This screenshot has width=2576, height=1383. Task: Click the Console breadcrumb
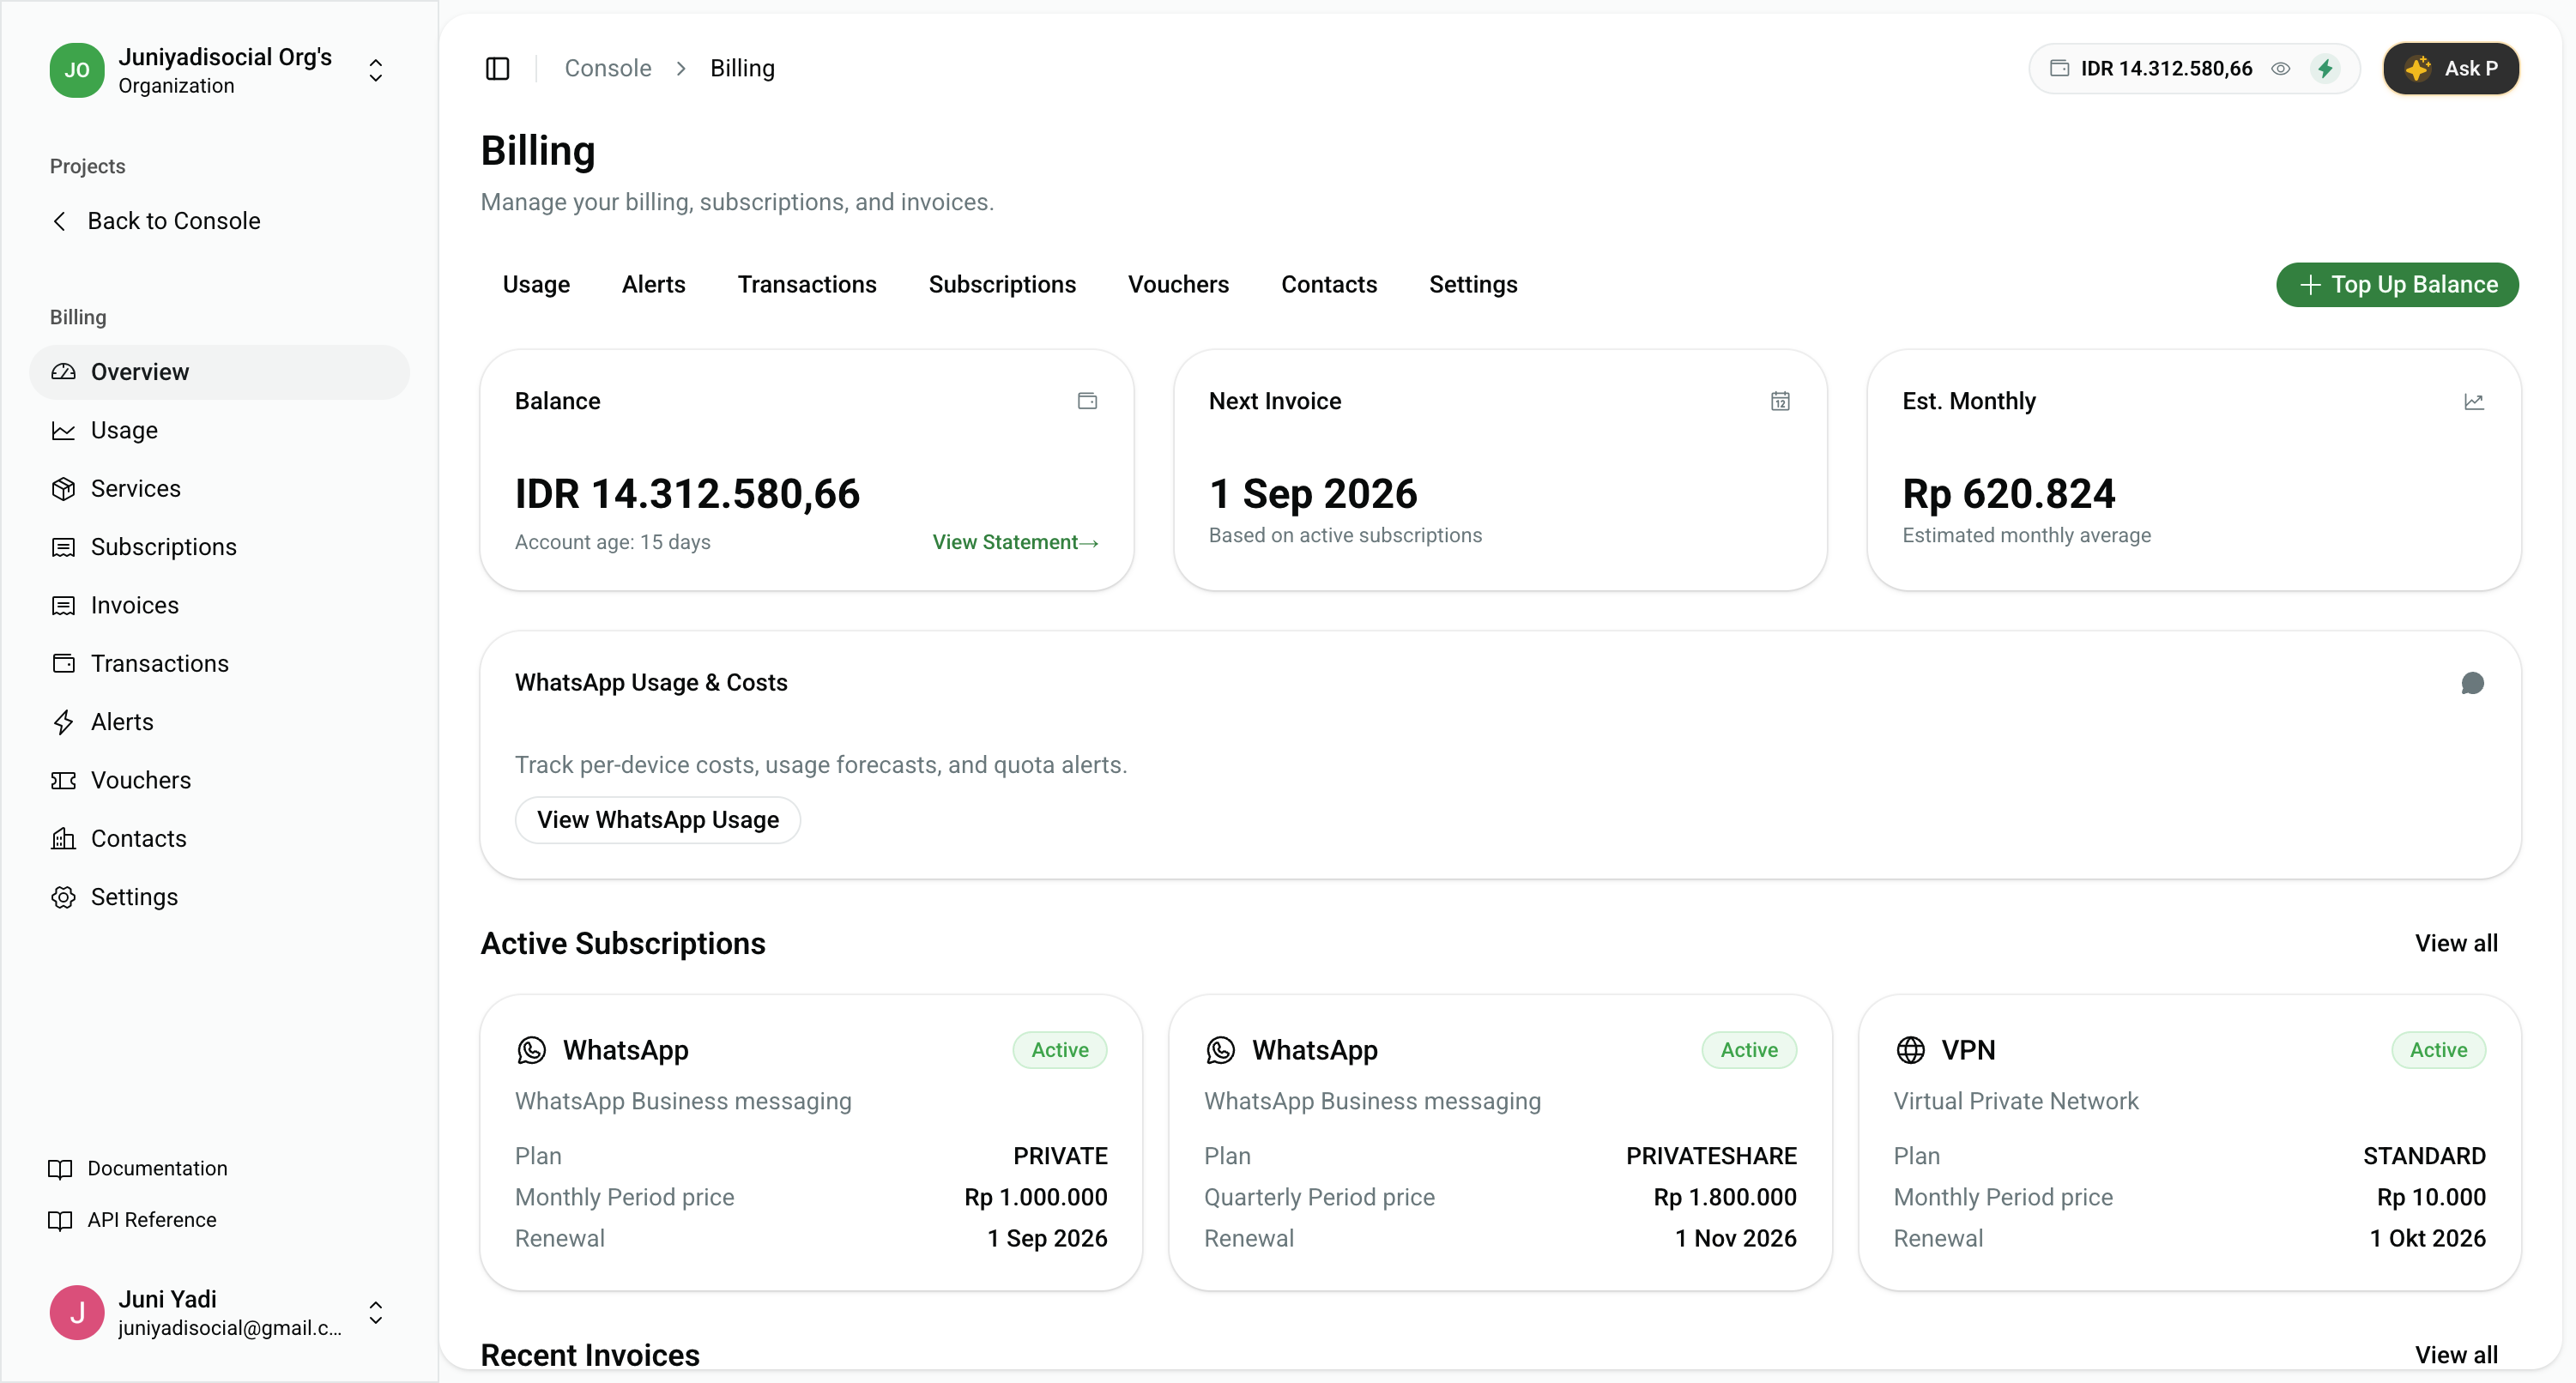608,68
